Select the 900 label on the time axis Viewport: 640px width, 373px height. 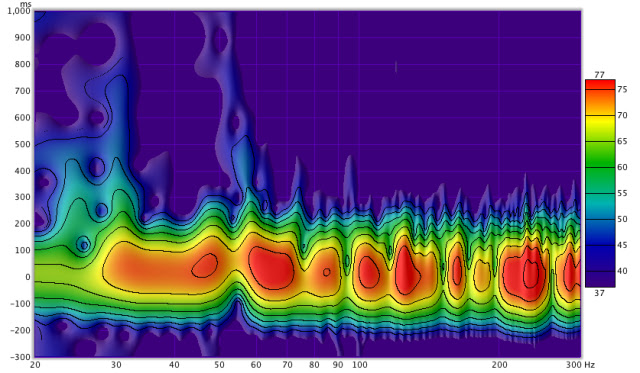(23, 38)
